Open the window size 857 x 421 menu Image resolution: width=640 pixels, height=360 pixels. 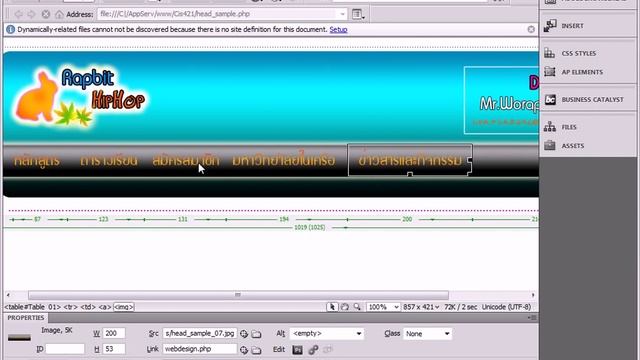[421, 307]
